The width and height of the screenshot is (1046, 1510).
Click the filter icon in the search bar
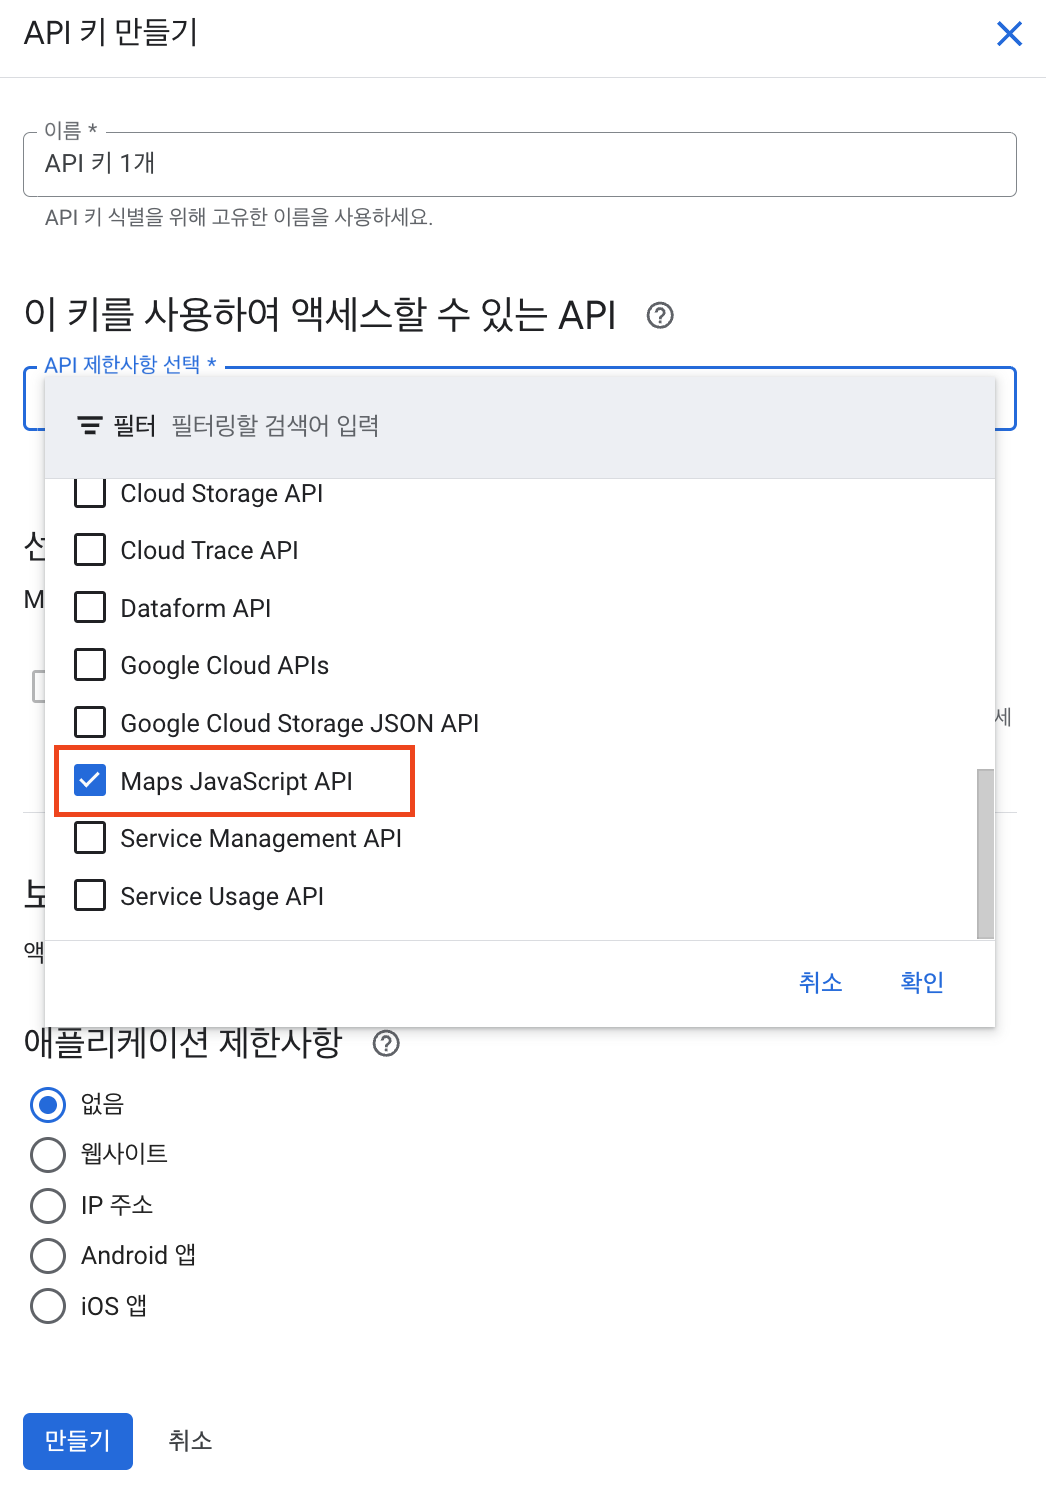click(90, 425)
